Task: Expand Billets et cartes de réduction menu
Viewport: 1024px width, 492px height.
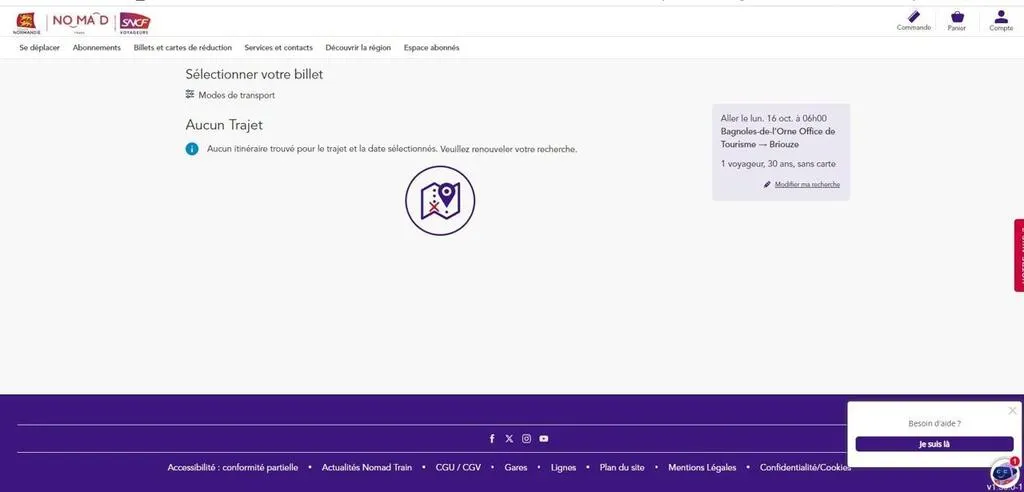Action: coord(183,48)
